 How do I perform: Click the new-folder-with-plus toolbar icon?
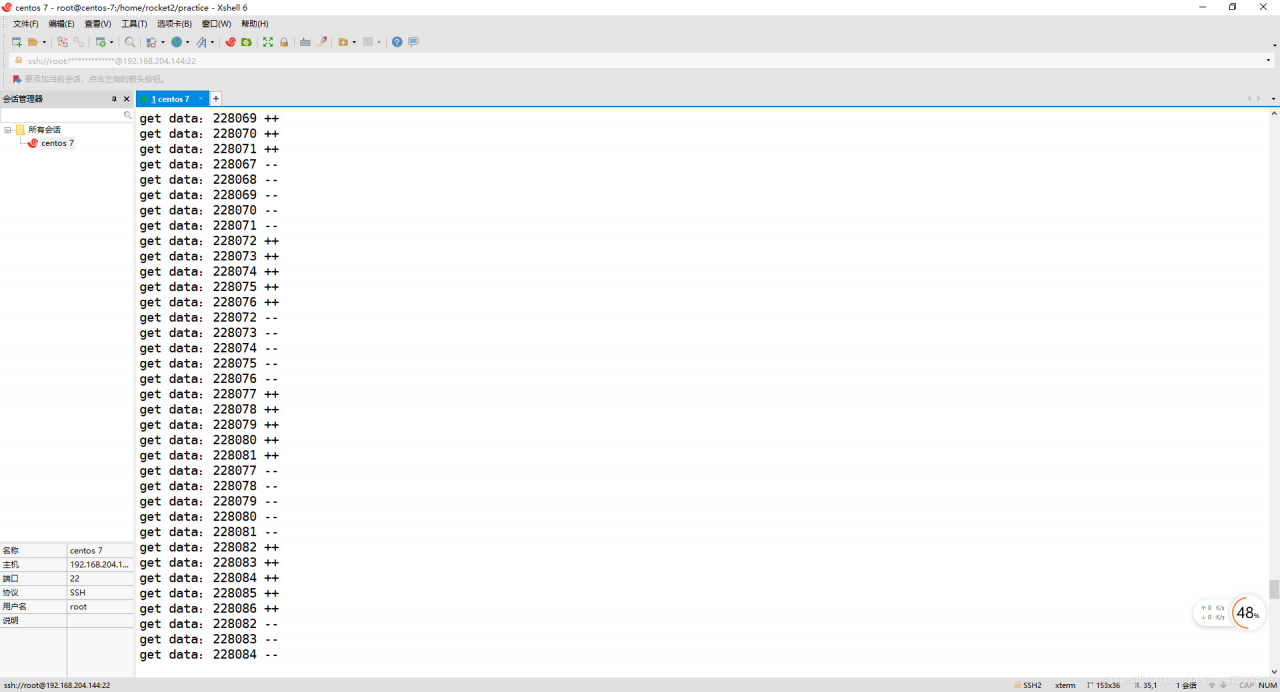point(344,42)
